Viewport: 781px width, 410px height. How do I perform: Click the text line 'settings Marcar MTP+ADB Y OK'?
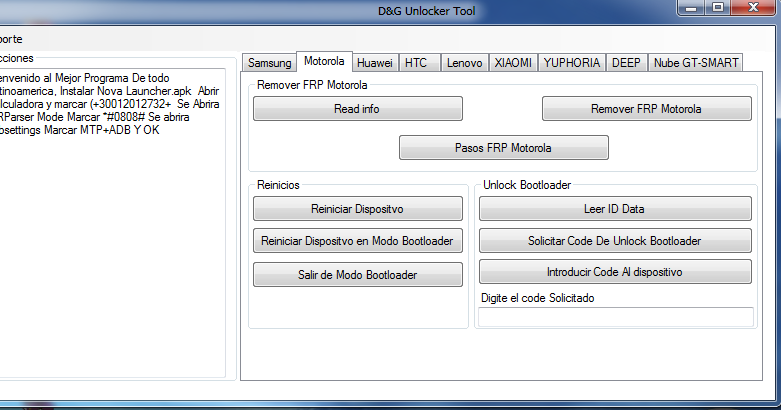pyautogui.click(x=79, y=130)
